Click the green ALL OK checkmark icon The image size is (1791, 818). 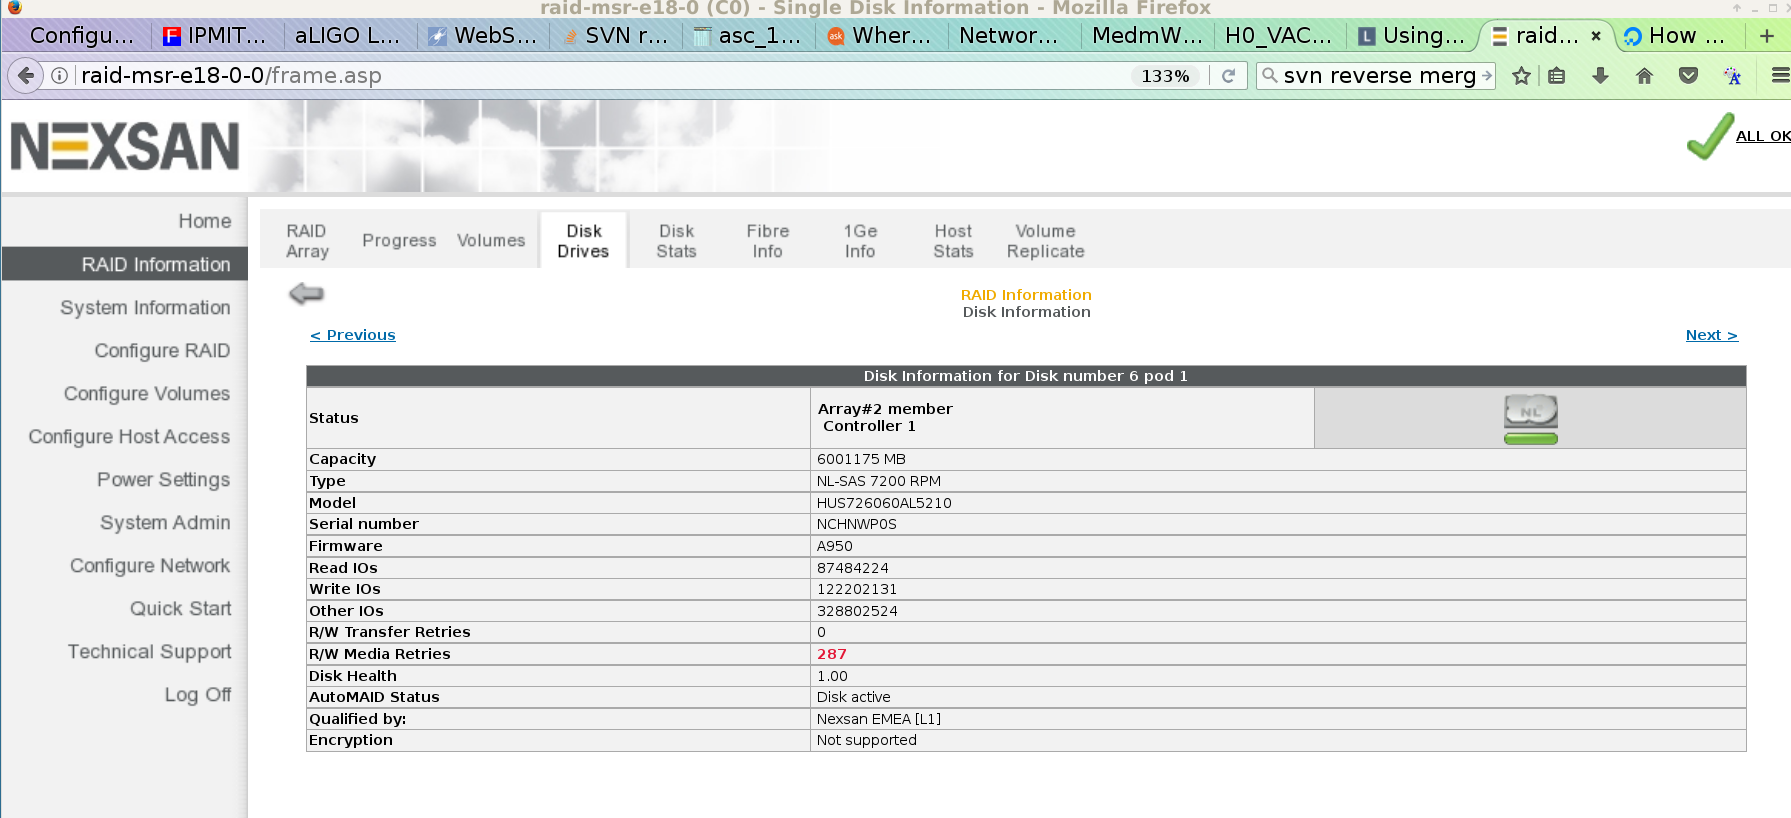[1710, 136]
